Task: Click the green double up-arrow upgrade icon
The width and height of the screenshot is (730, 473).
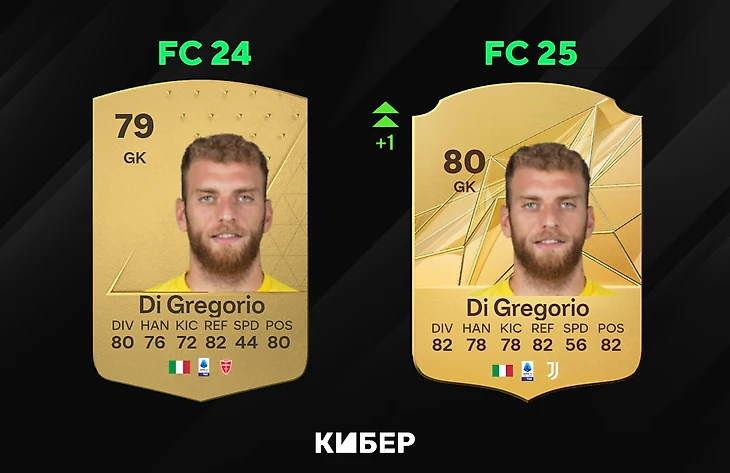Action: point(385,115)
